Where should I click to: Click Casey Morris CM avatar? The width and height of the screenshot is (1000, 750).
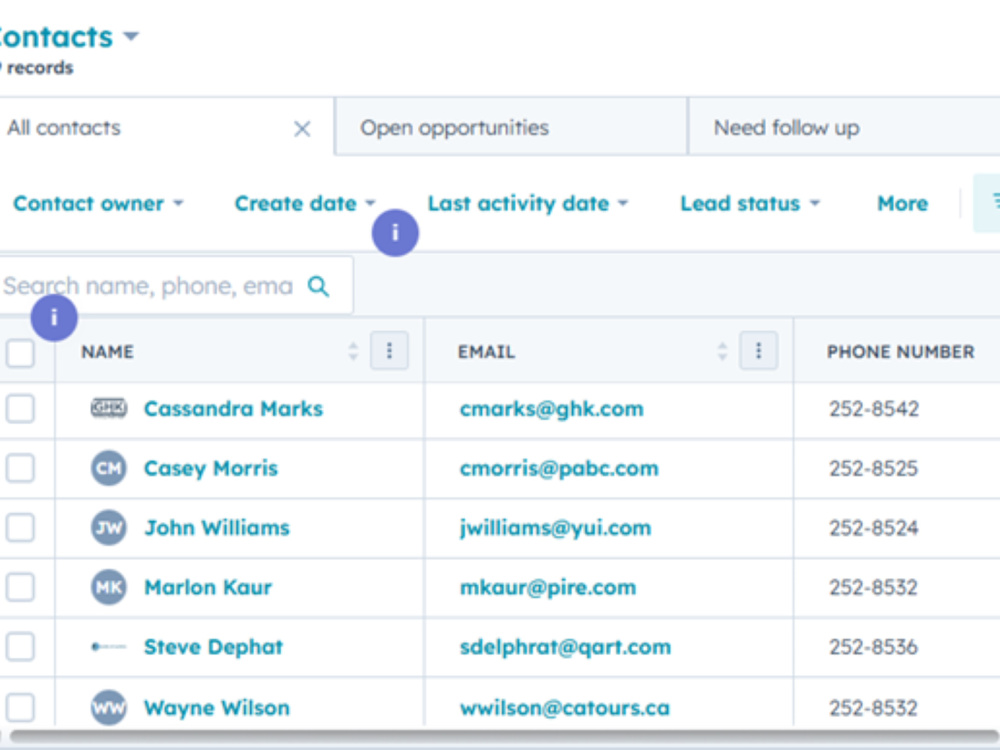108,468
